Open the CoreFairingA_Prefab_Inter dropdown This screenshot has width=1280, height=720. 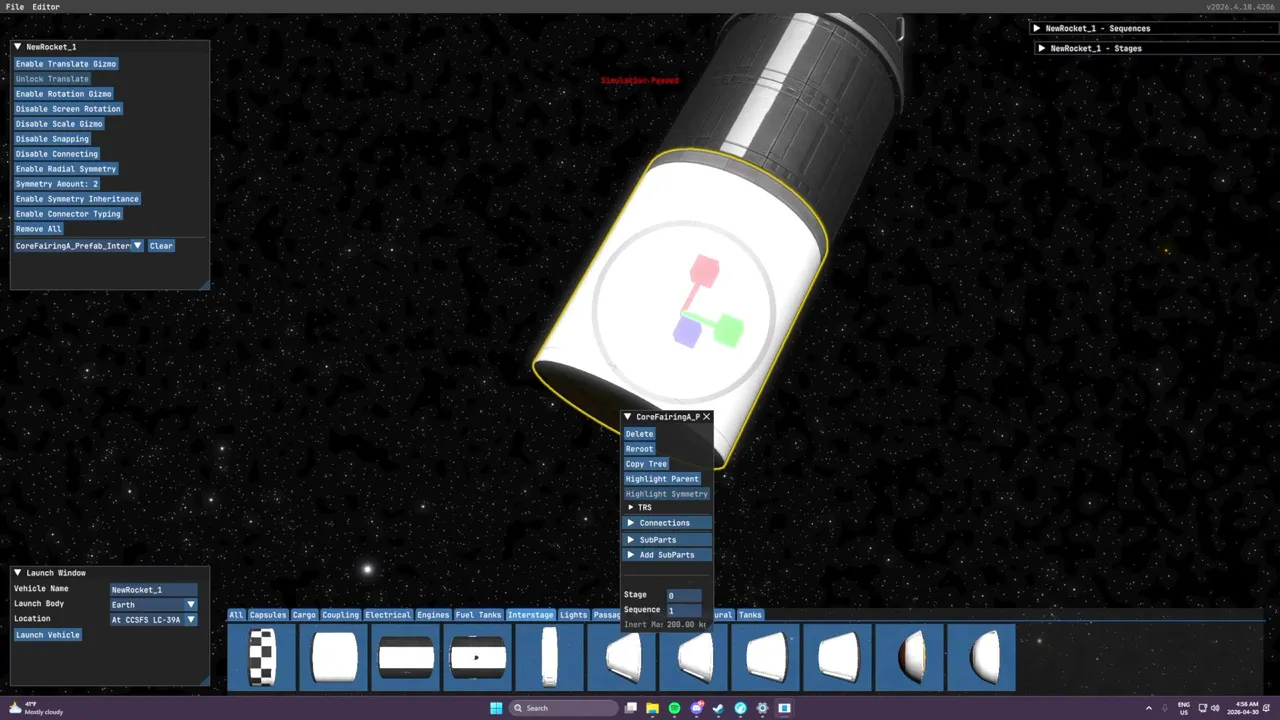(x=79, y=246)
